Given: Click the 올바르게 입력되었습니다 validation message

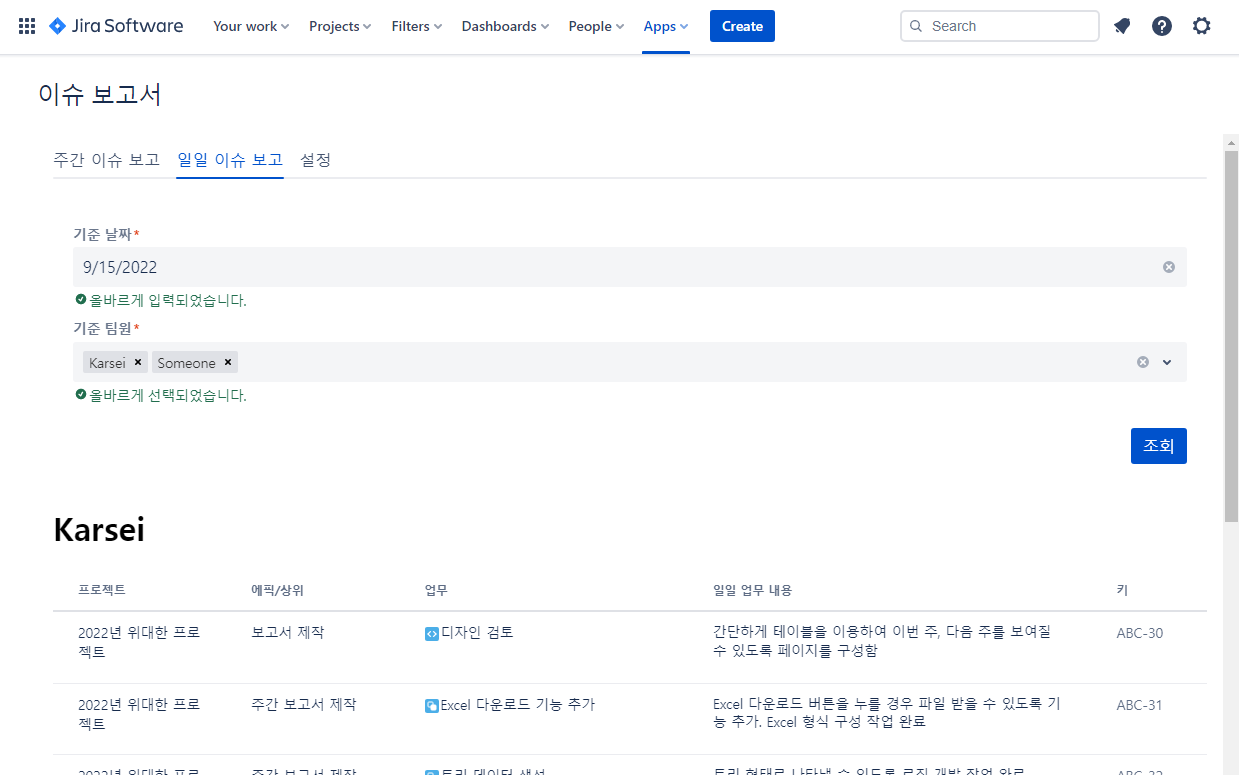Looking at the screenshot, I should tap(168, 300).
